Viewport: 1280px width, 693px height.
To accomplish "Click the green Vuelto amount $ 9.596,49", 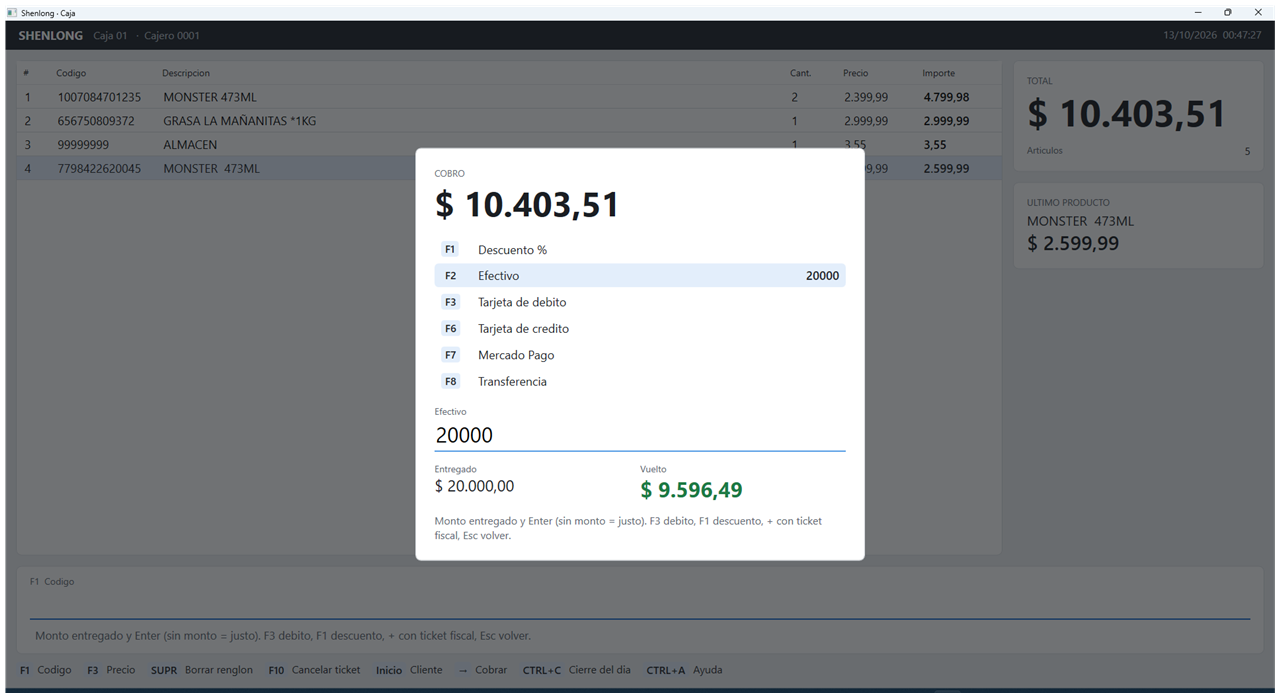I will [x=691, y=490].
